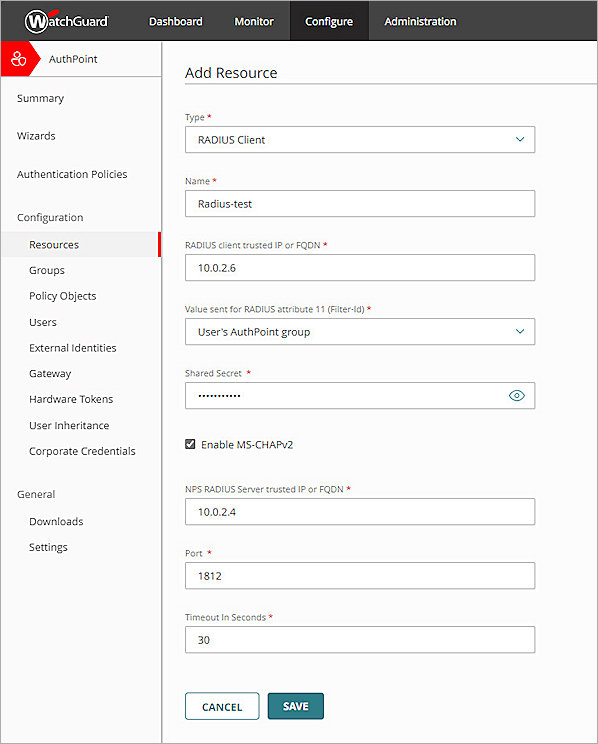598x744 pixels.
Task: Click the Timeout In Seconds field
Action: [x=360, y=640]
